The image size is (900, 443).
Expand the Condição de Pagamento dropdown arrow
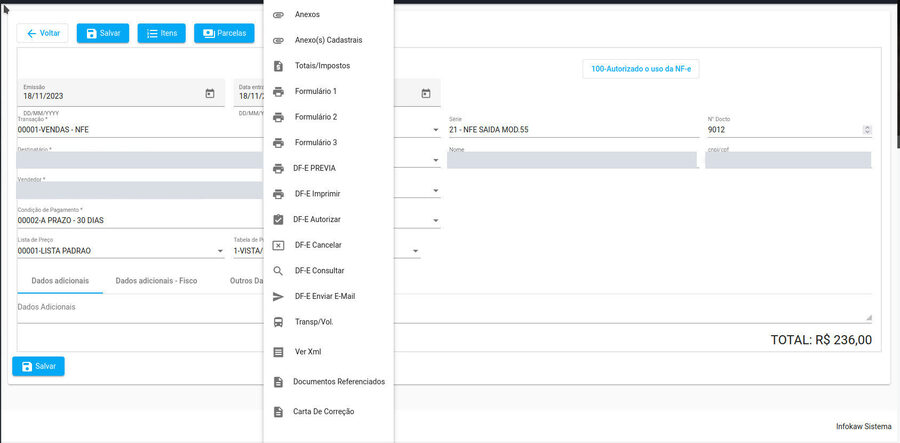coord(436,220)
